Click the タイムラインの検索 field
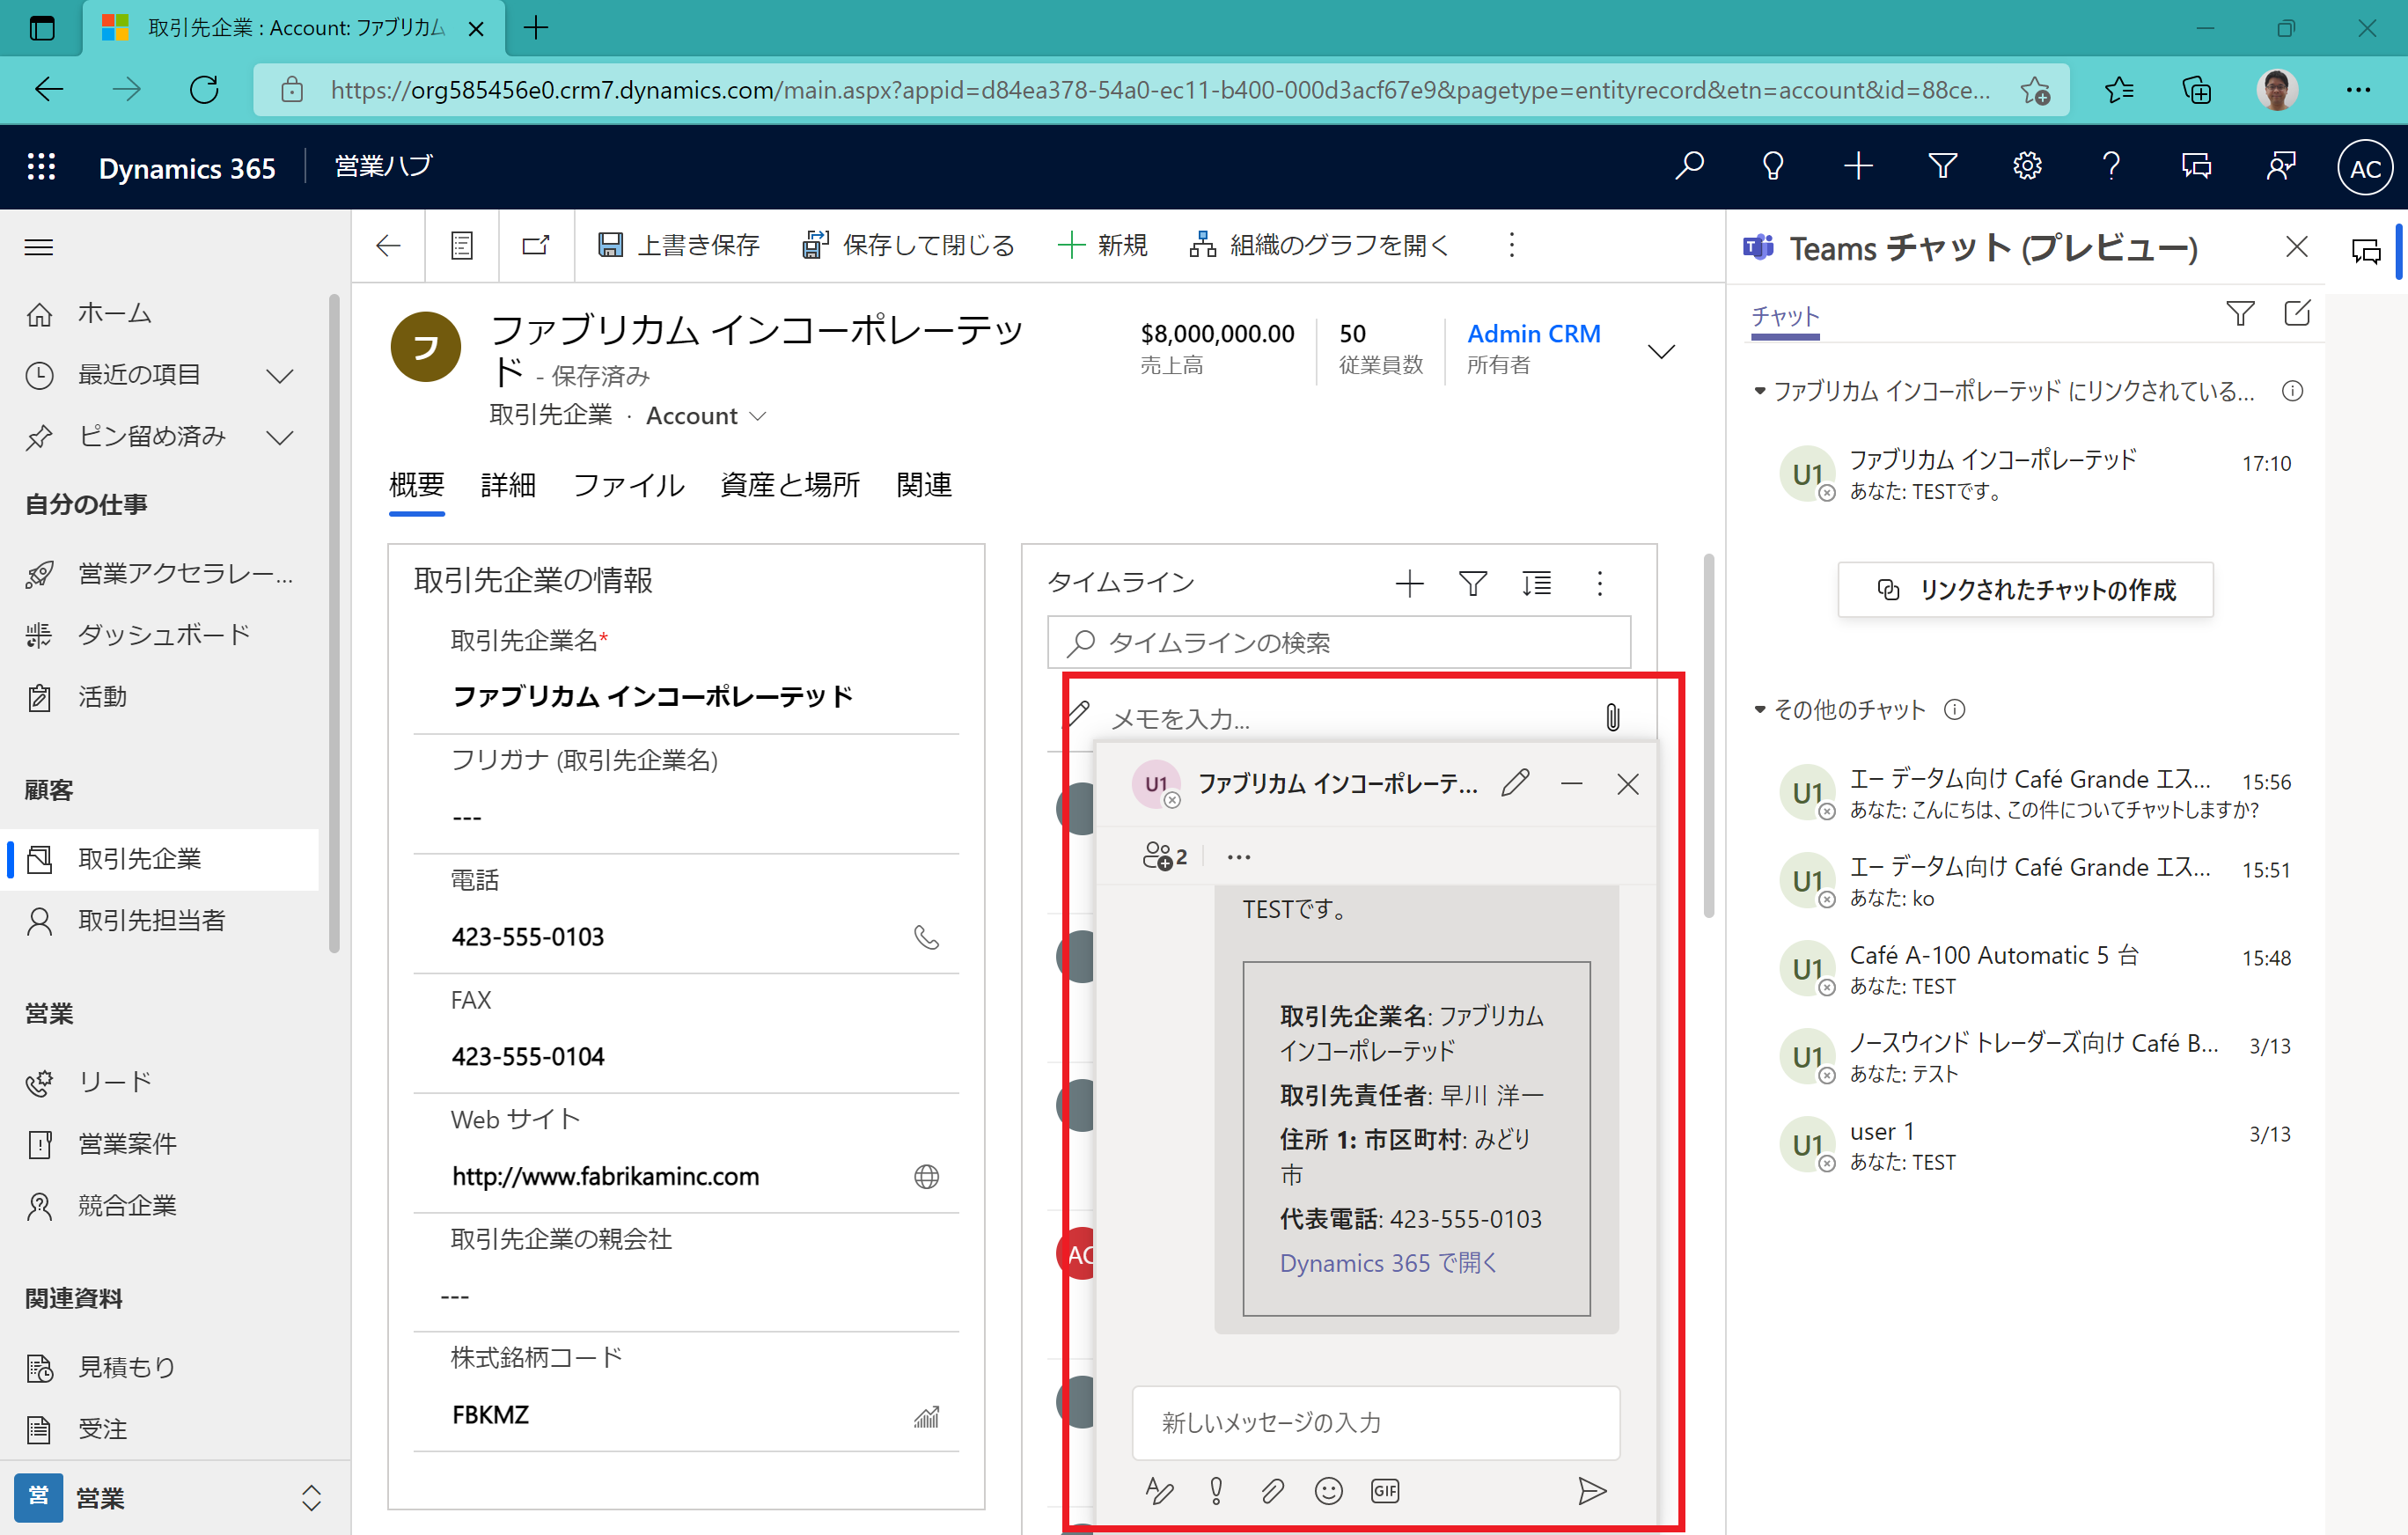The width and height of the screenshot is (2408, 1535). click(x=1339, y=642)
